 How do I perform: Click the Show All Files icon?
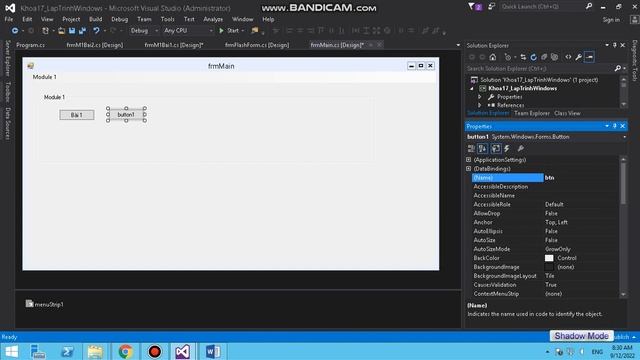click(554, 57)
